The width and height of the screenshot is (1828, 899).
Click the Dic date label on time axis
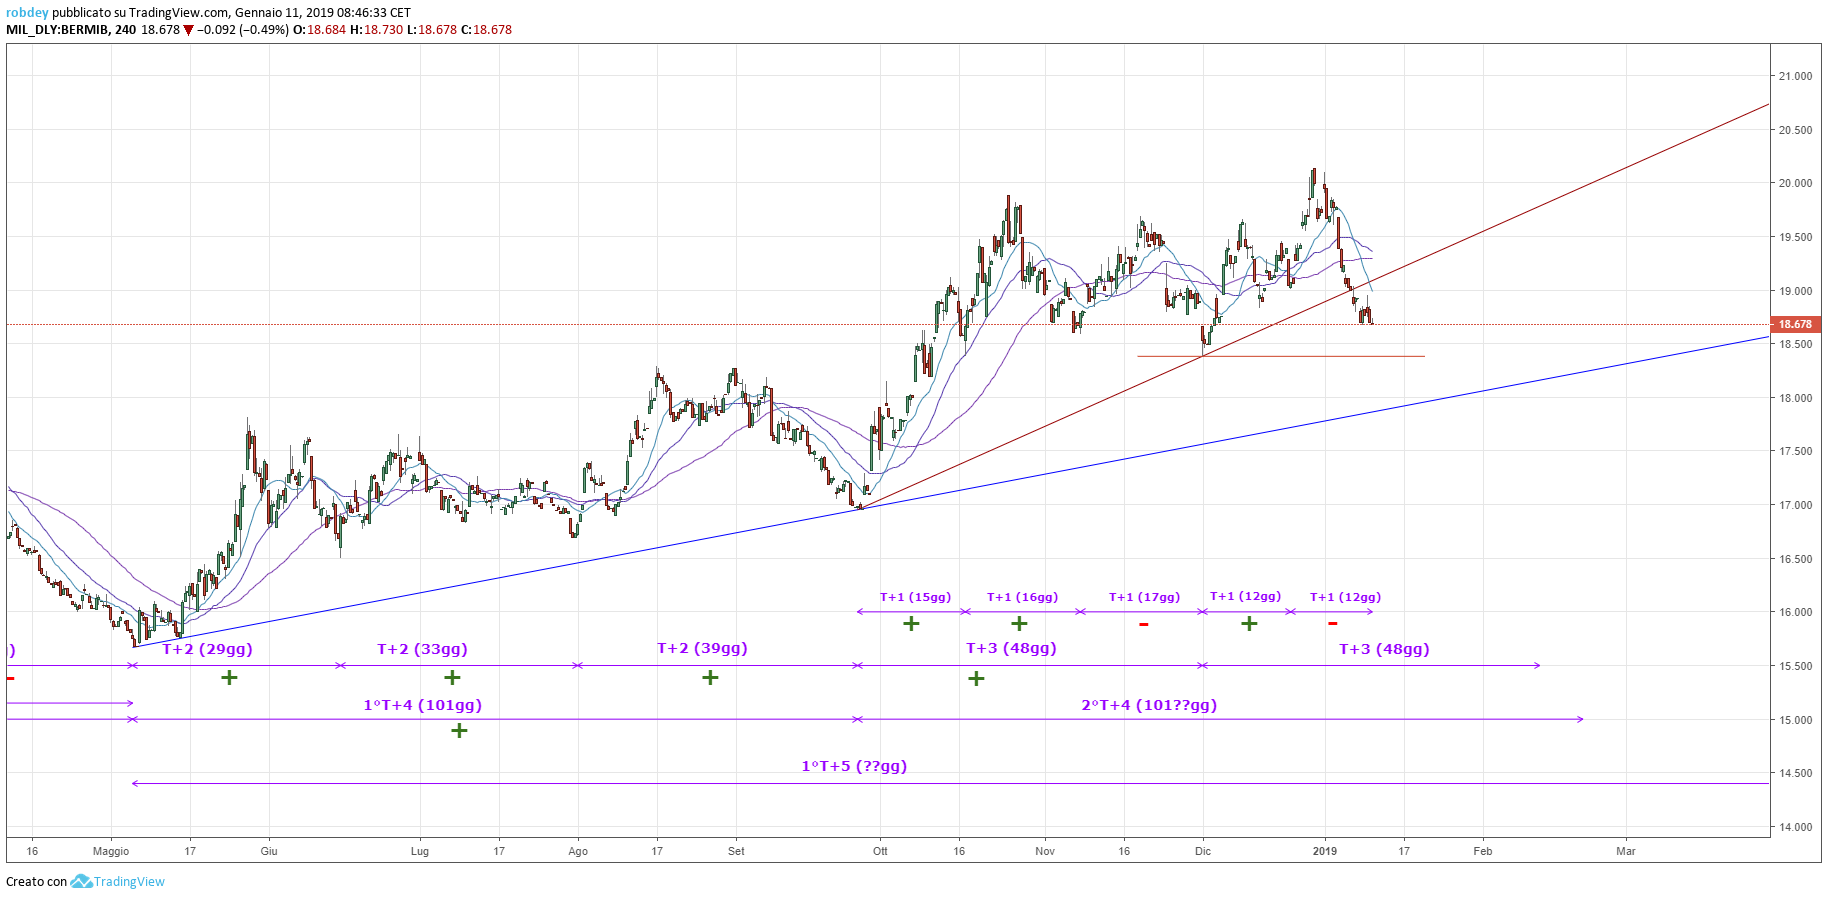pos(1203,851)
